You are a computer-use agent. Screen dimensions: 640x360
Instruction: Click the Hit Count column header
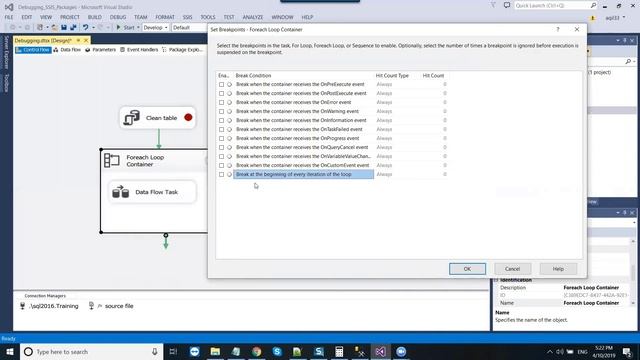coord(433,76)
